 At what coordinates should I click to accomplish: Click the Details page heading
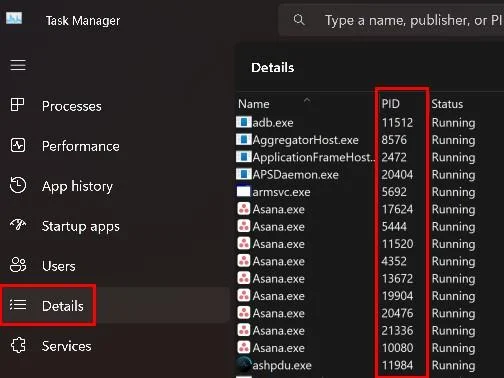(273, 68)
